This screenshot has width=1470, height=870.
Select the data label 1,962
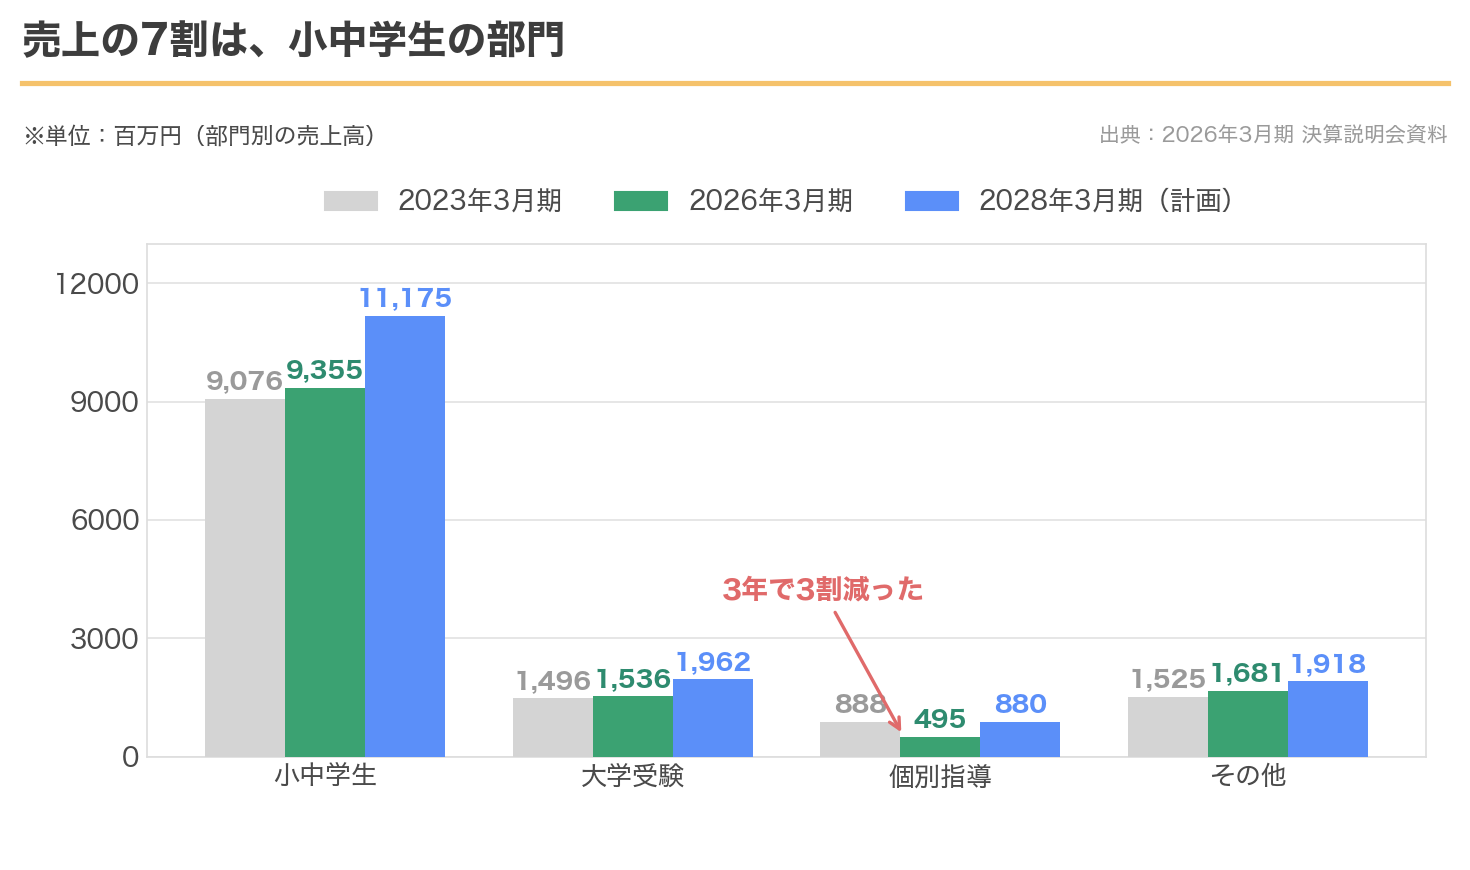pos(713,662)
